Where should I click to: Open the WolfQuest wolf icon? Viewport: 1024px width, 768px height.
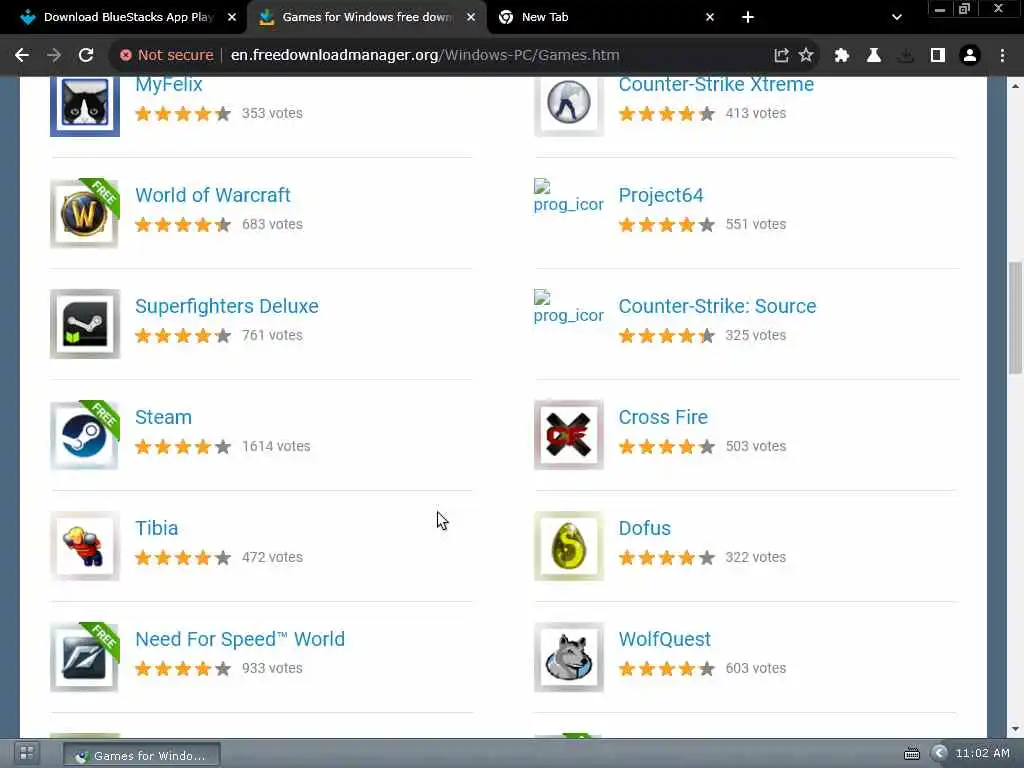click(569, 657)
